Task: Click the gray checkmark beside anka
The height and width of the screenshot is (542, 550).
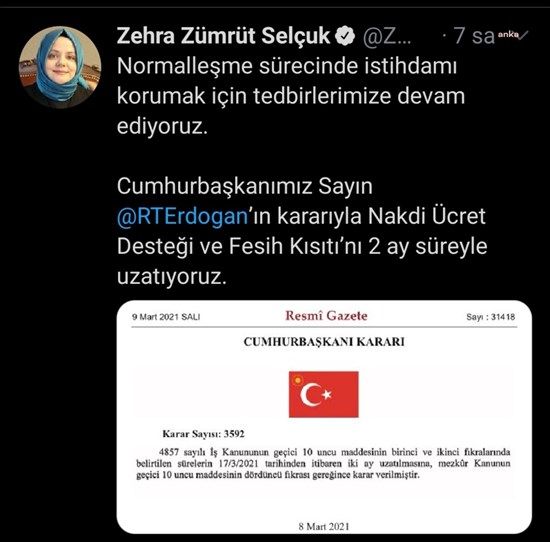Action: click(524, 34)
